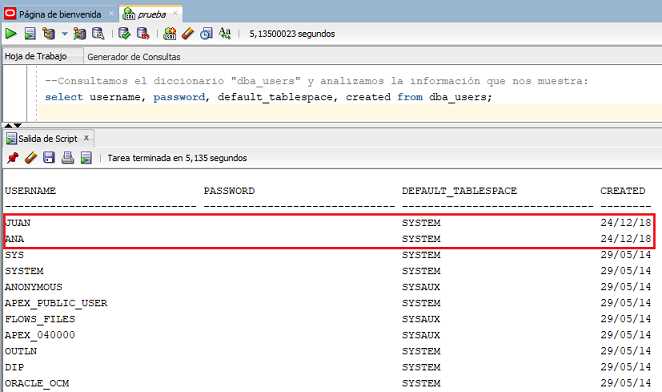Click SYSAUX tablespace in ANONYMOUS row
The width and height of the screenshot is (662, 392).
421,287
